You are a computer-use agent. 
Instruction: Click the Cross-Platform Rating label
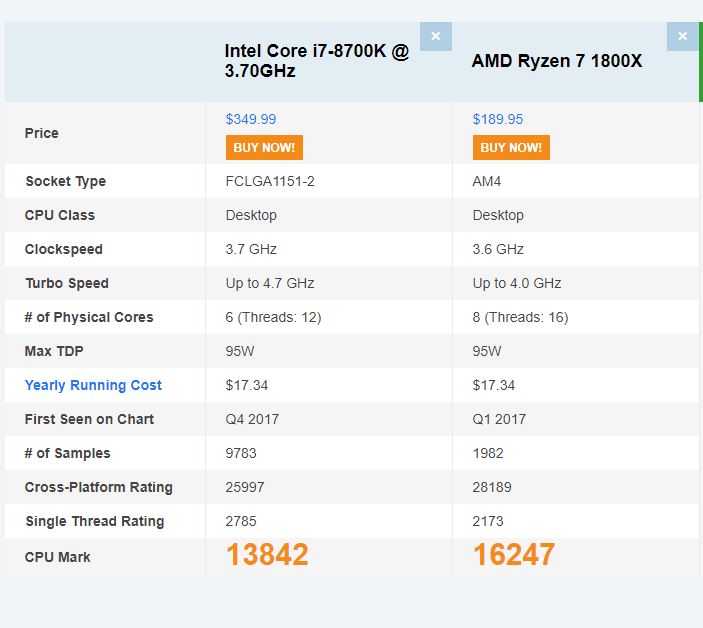coord(99,487)
